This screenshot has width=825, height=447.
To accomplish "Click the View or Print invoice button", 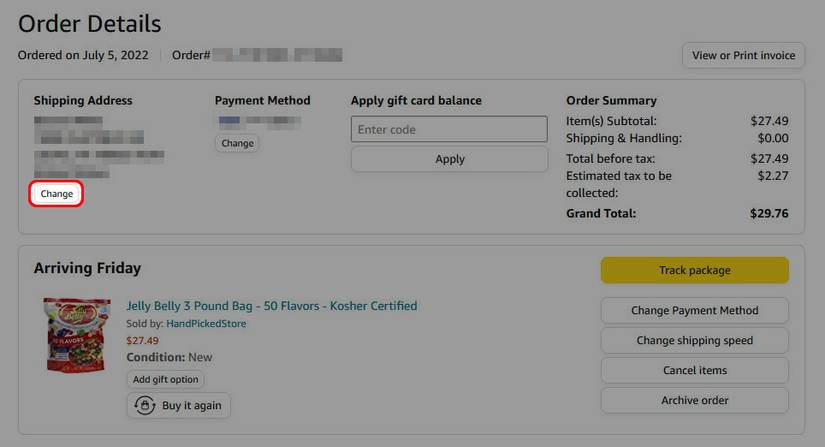I will click(743, 55).
